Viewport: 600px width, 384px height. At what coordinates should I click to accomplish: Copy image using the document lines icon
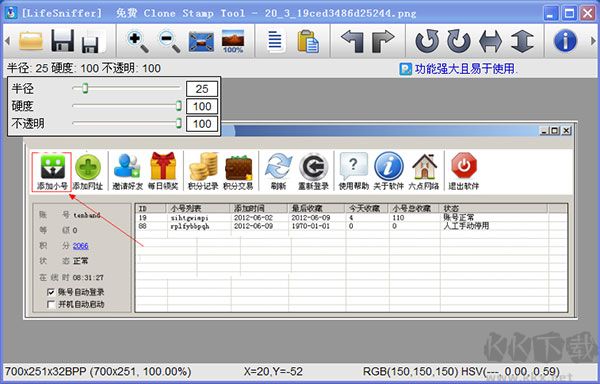pos(276,41)
